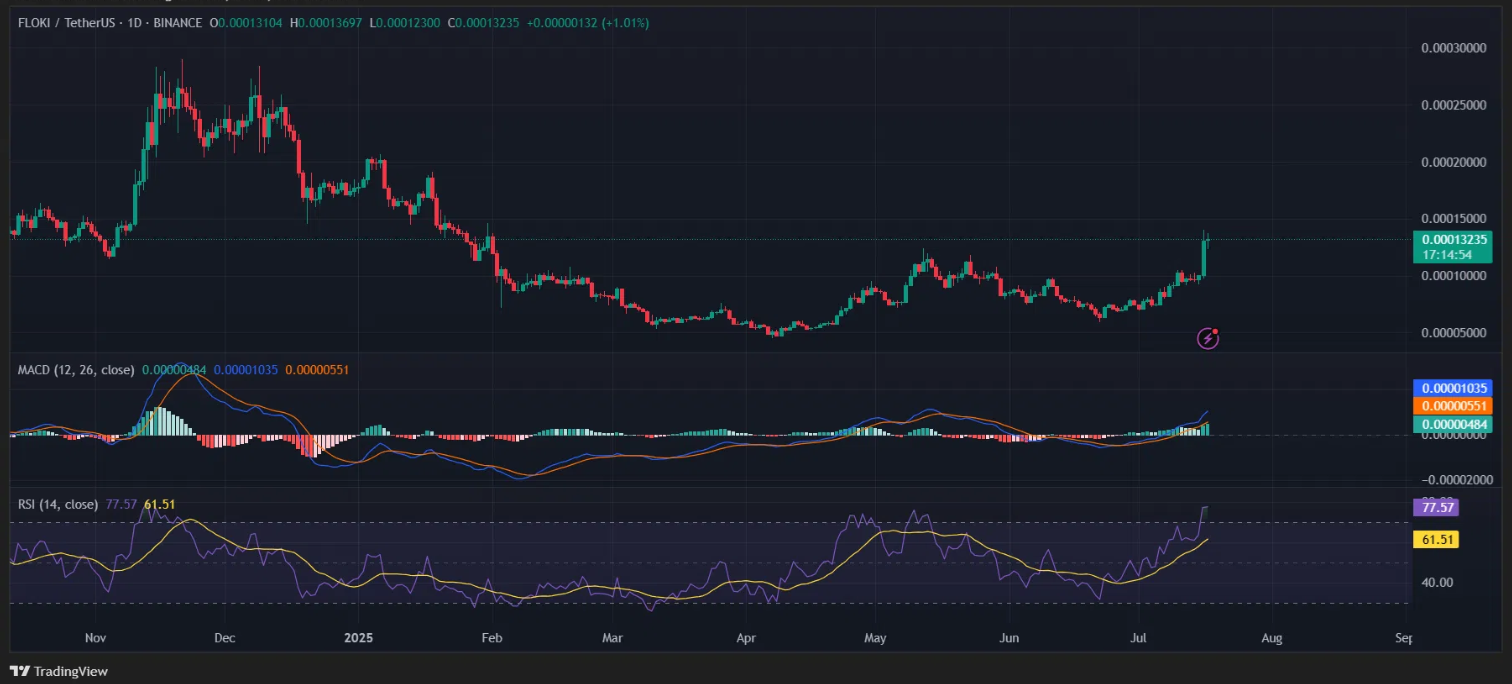Click the Aug label on the time axis
This screenshot has height=684, width=1512.
pos(1271,637)
